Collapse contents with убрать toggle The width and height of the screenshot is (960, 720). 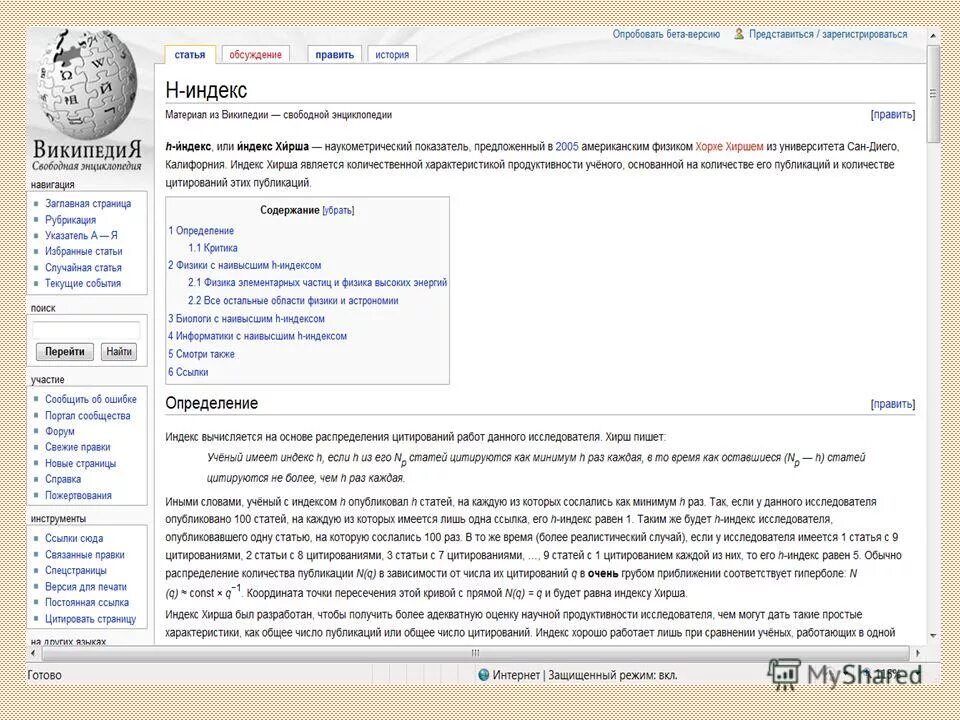(338, 211)
